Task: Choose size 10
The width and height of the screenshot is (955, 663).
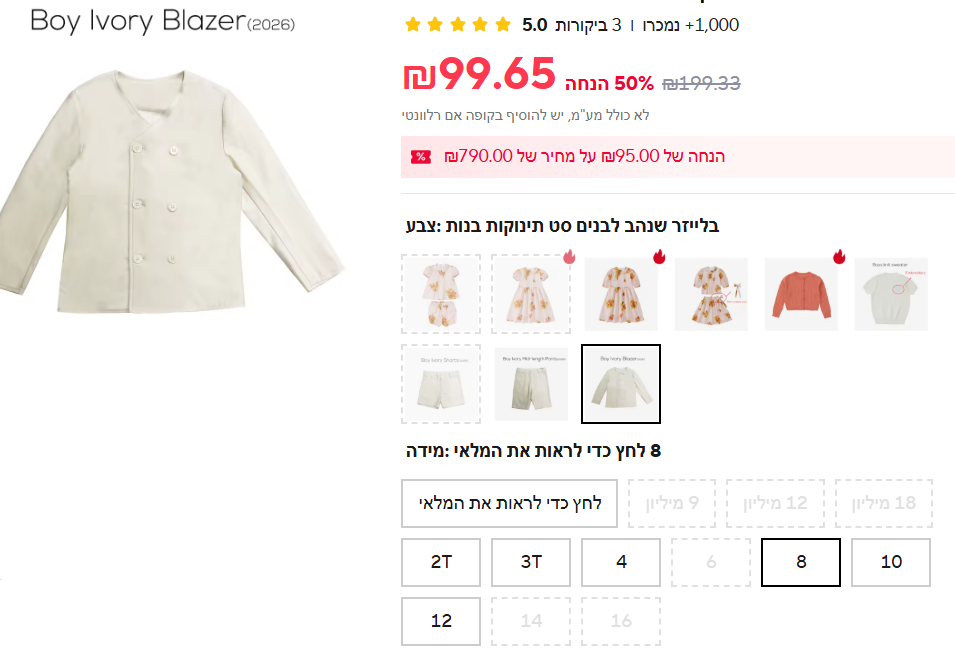Action: (x=891, y=562)
